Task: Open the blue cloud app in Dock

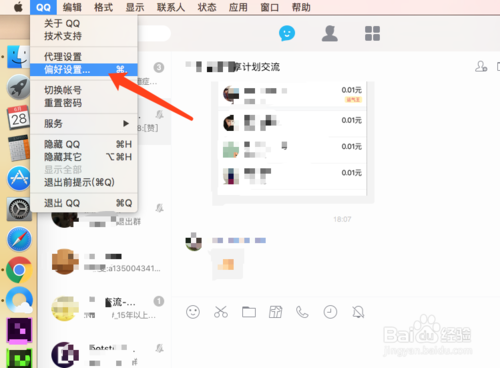Action: [19, 300]
